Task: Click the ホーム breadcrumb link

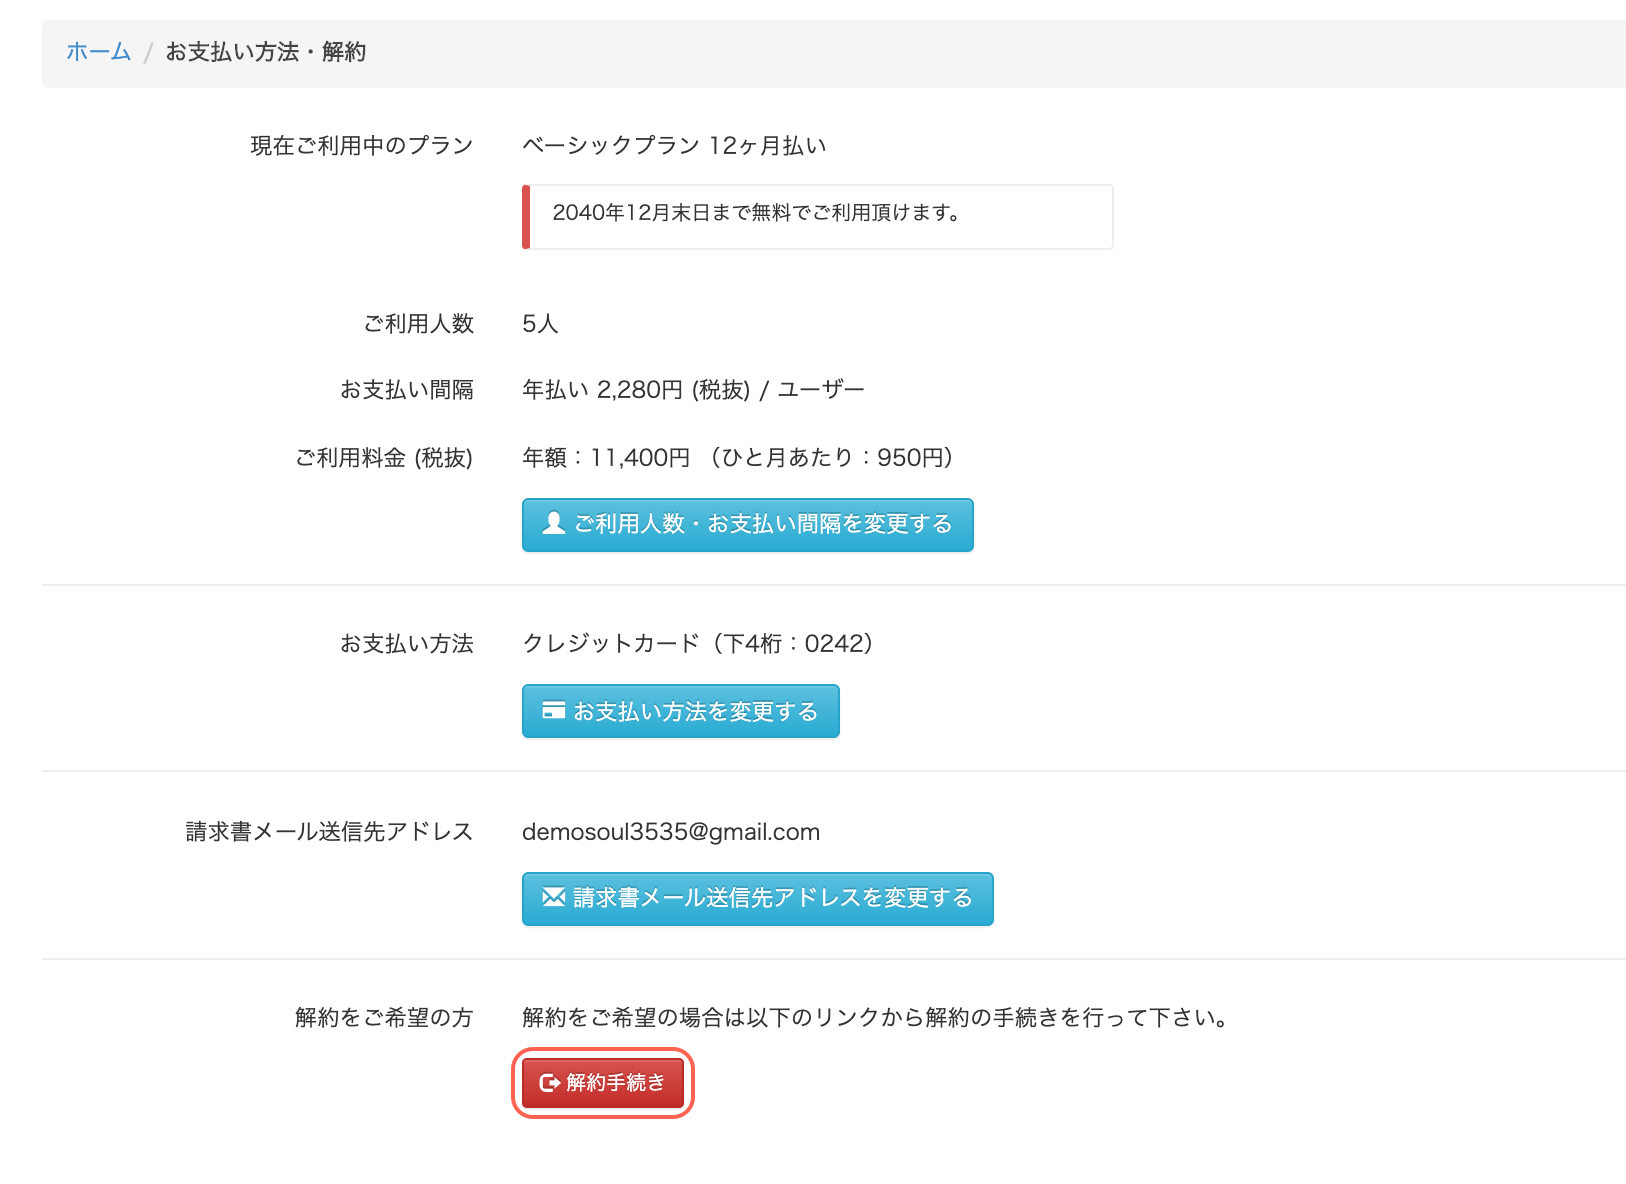Action: coord(98,52)
